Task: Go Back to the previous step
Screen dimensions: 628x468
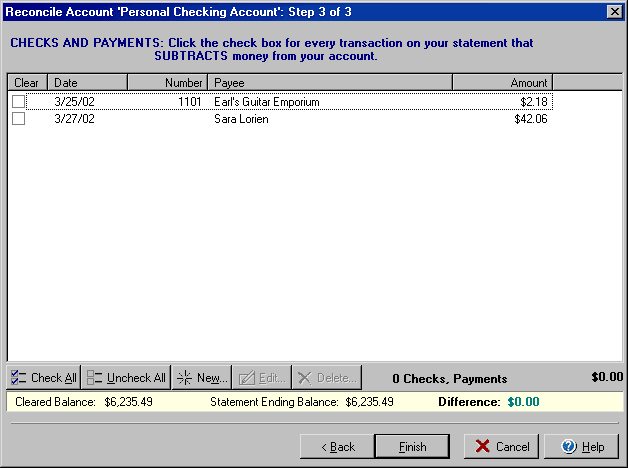Action: pyautogui.click(x=335, y=447)
